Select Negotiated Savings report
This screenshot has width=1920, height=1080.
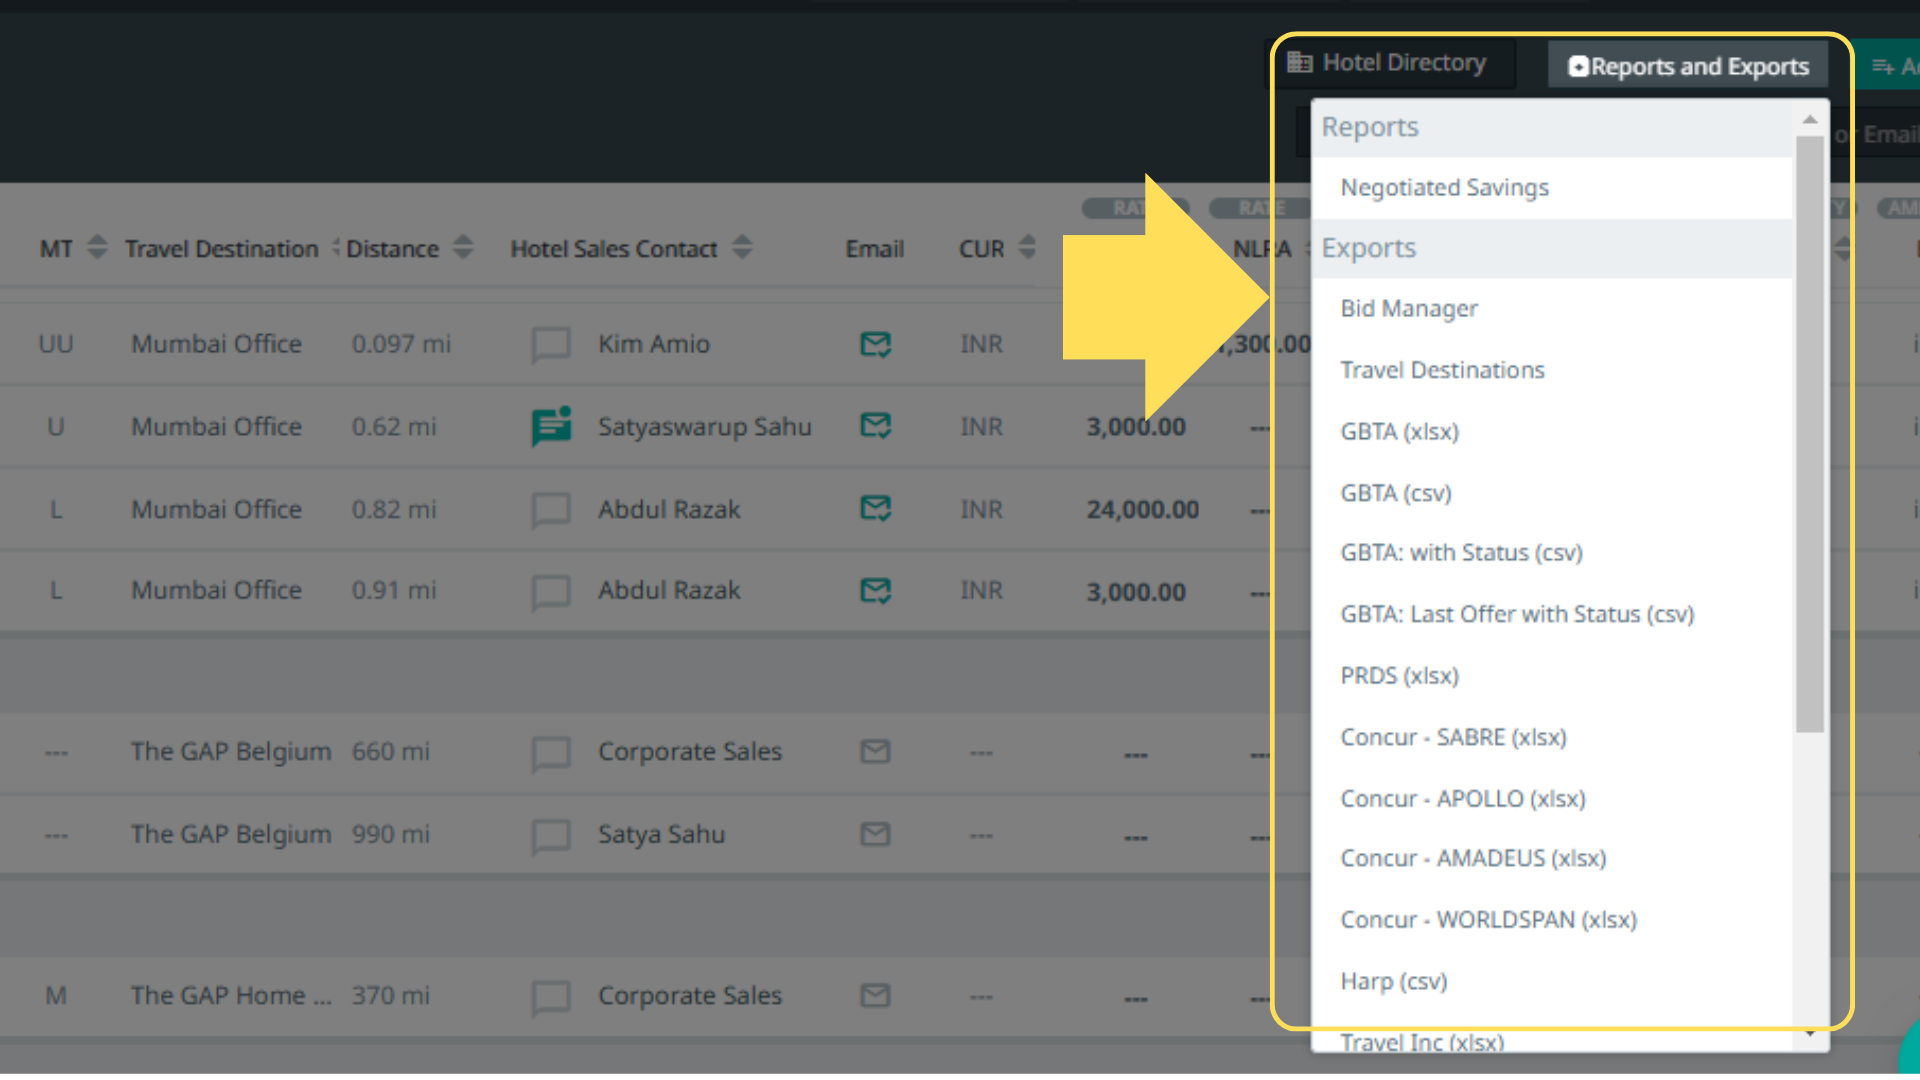1444,188
